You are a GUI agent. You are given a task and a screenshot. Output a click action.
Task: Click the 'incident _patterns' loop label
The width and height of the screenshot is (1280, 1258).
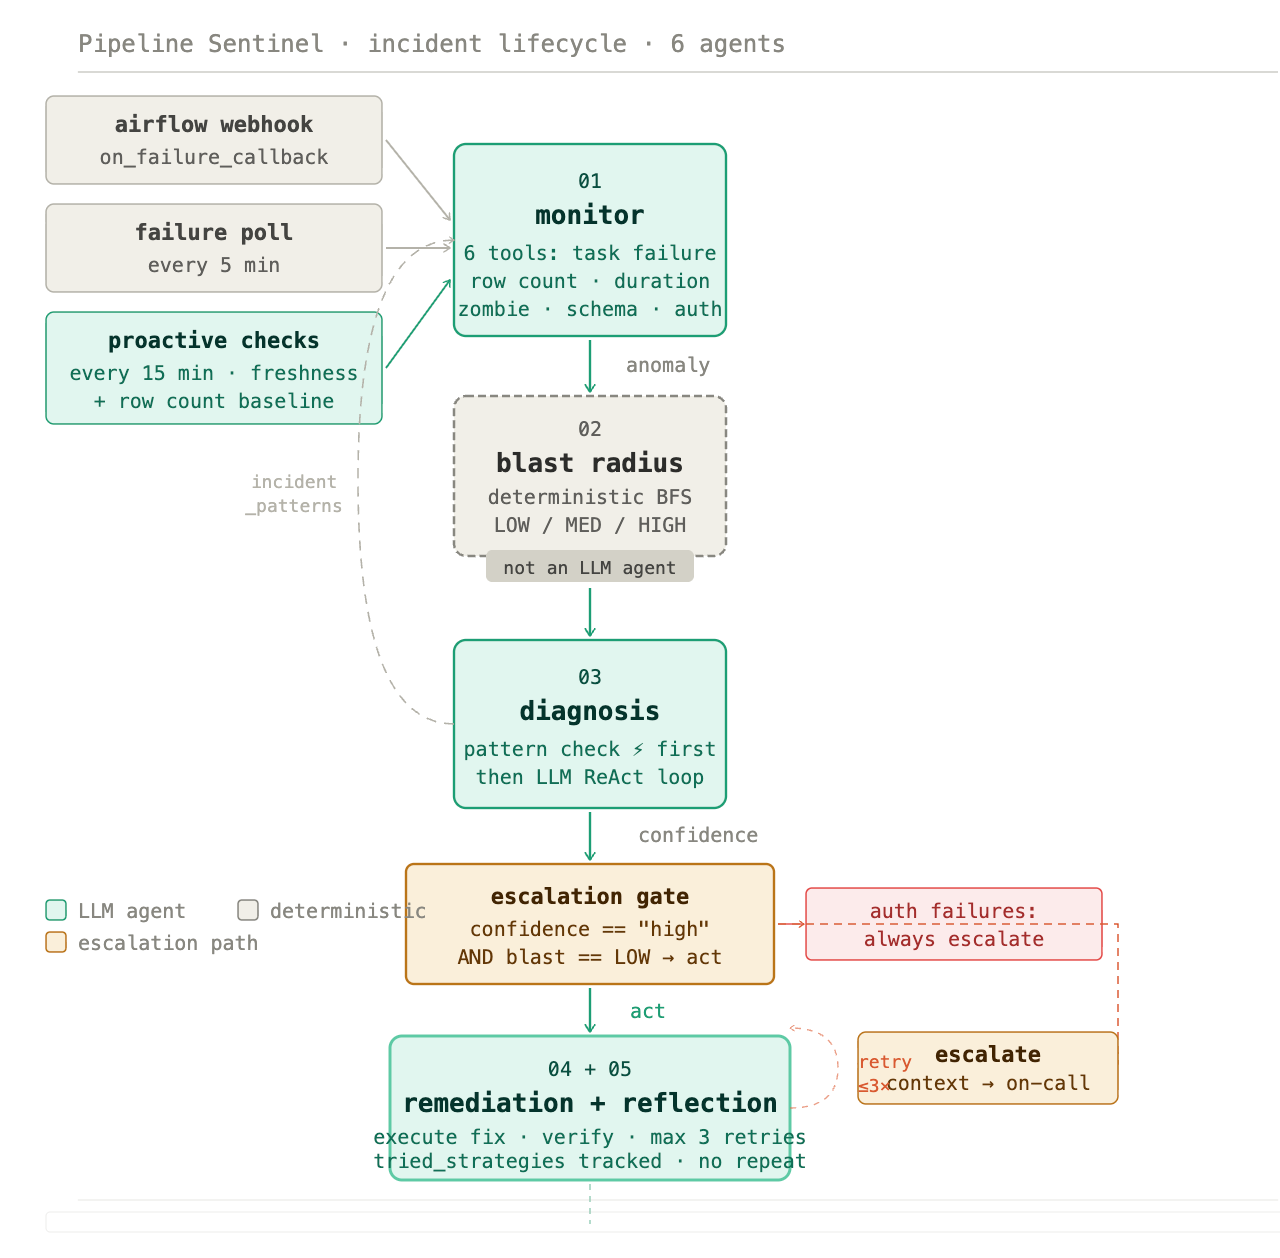click(x=294, y=494)
